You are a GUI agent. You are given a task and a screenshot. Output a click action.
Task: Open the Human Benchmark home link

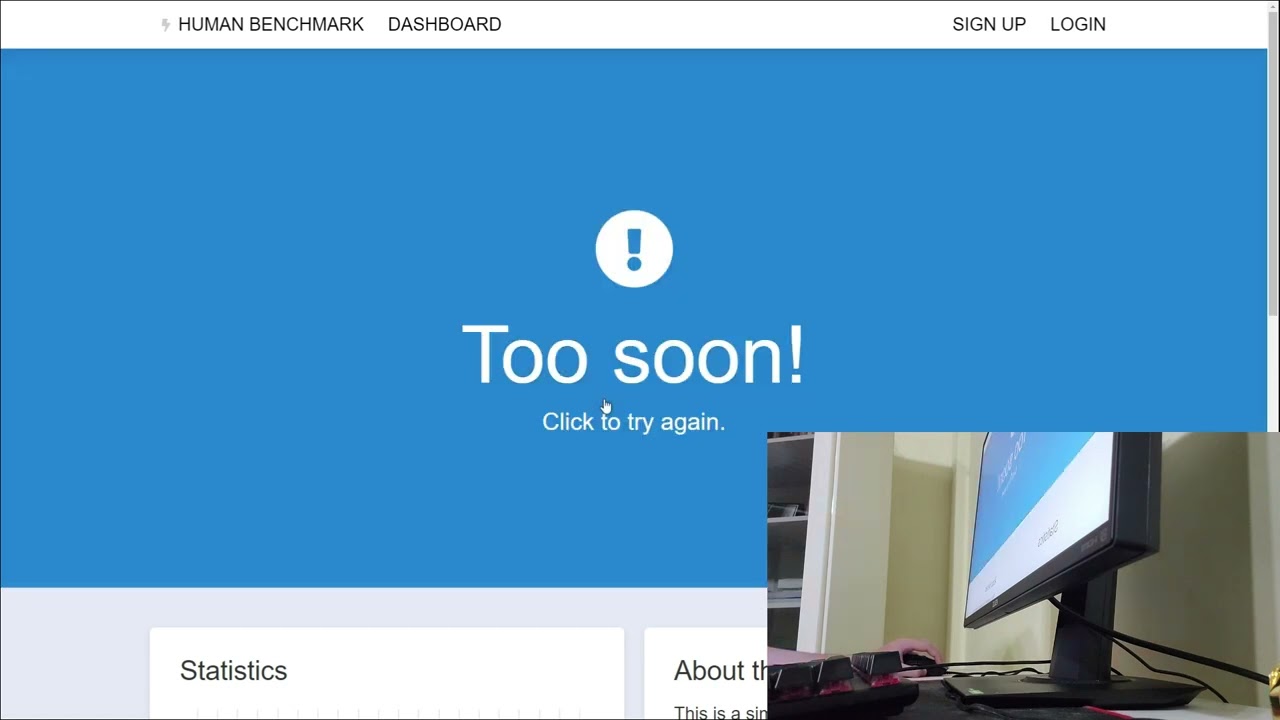click(270, 24)
